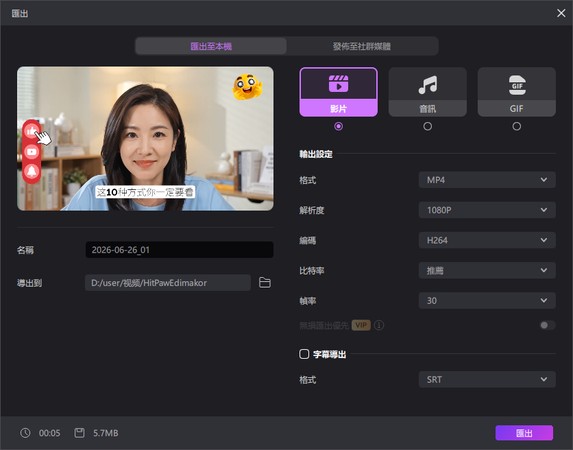Image resolution: width=573 pixels, height=450 pixels.
Task: Click the 輸出設定 section heading
Action: pyautogui.click(x=316, y=154)
